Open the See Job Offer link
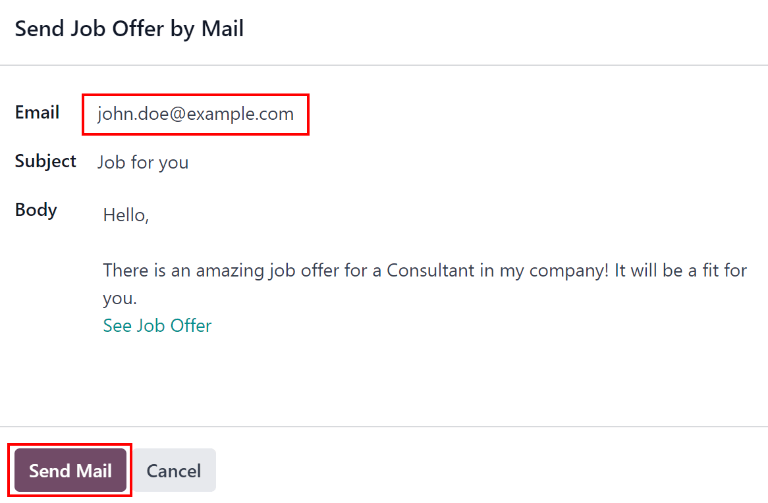Viewport: 768px width, 503px height. click(157, 325)
